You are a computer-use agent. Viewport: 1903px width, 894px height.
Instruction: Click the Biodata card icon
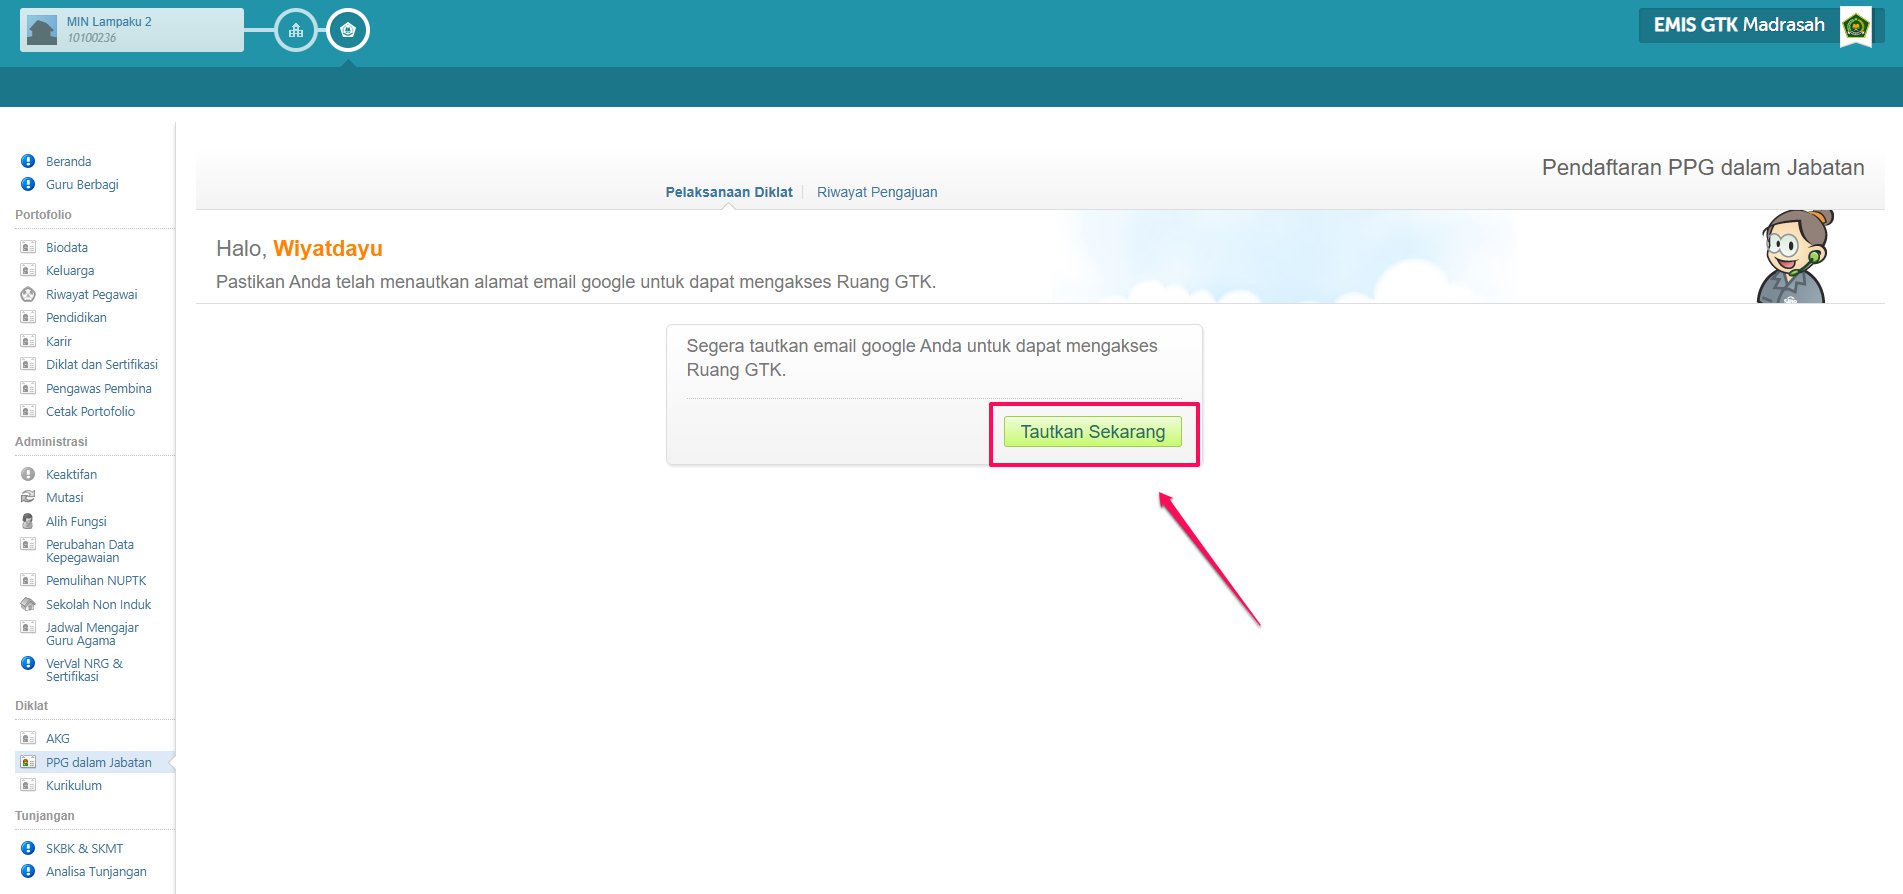pyautogui.click(x=28, y=247)
